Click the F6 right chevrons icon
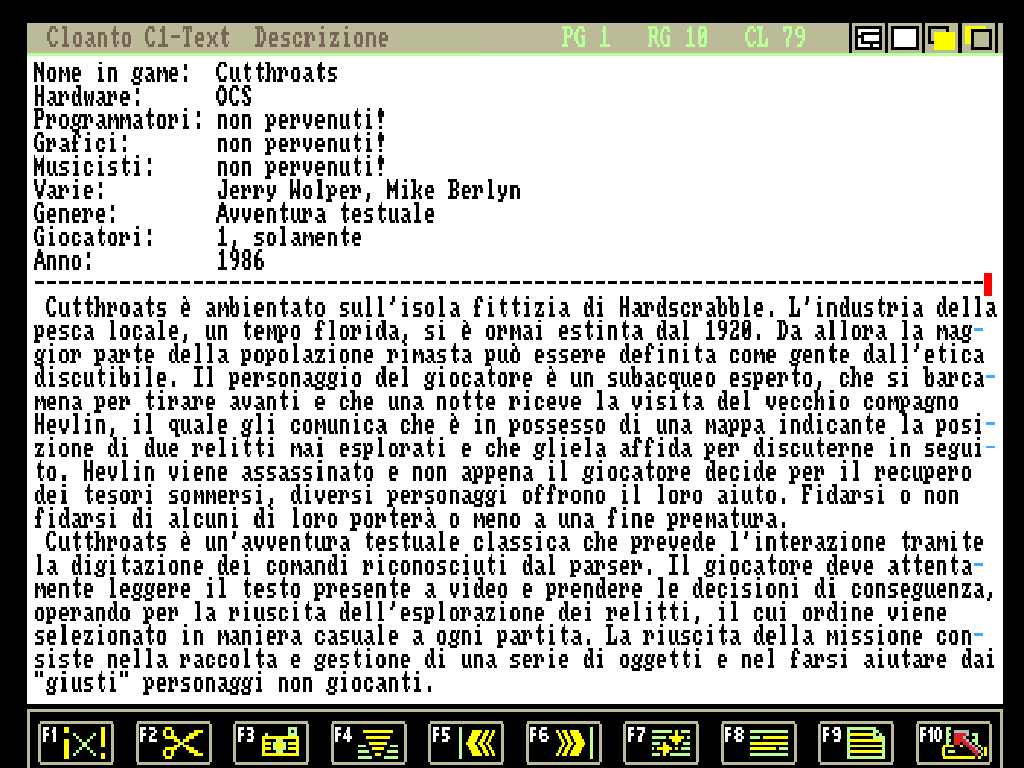1024x768 pixels. (x=563, y=742)
